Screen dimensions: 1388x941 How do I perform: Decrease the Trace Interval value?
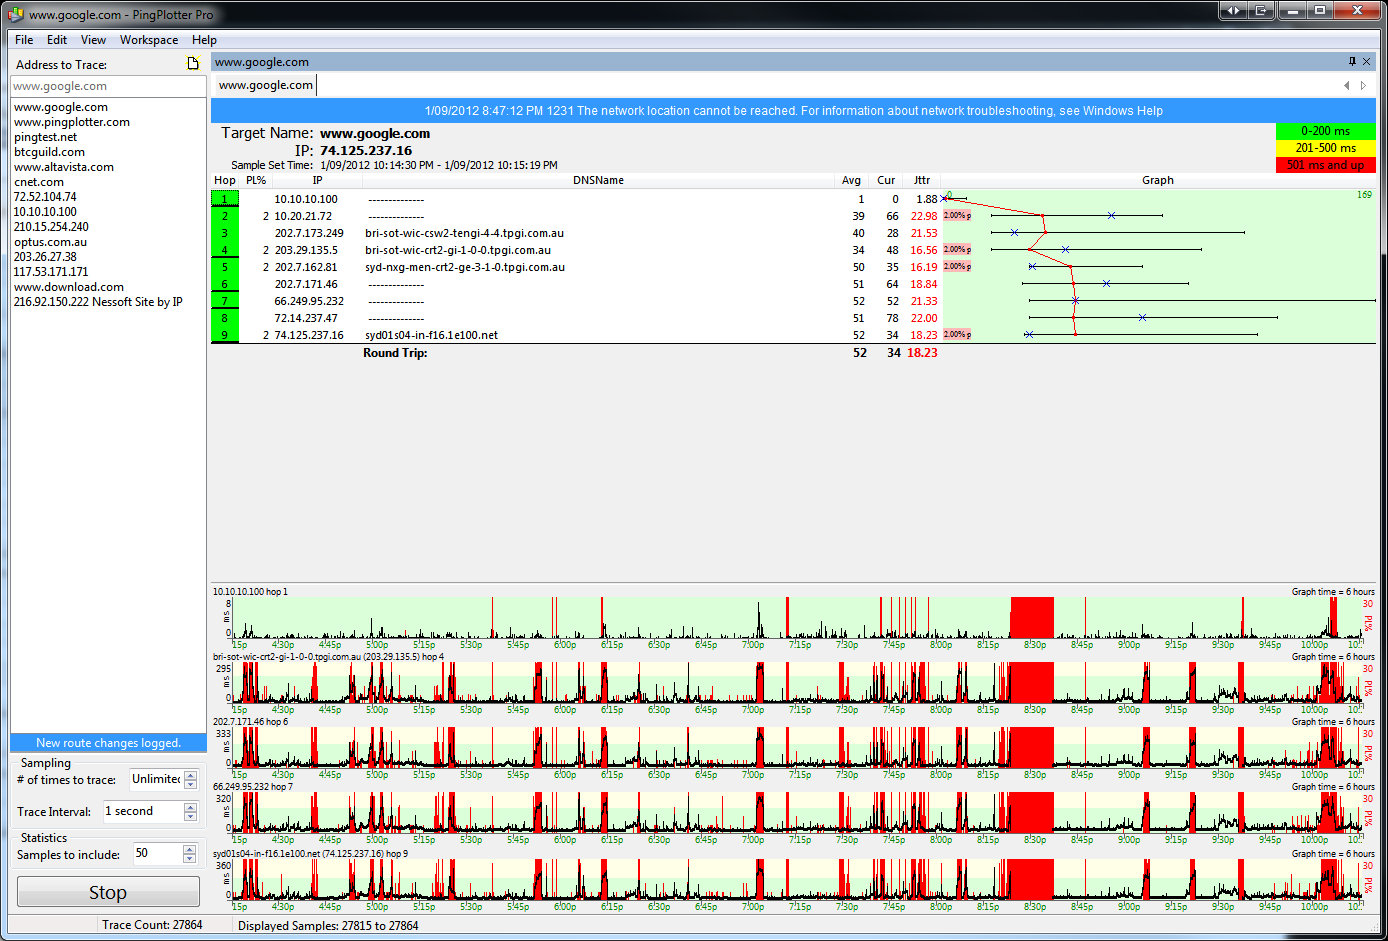pyautogui.click(x=190, y=817)
